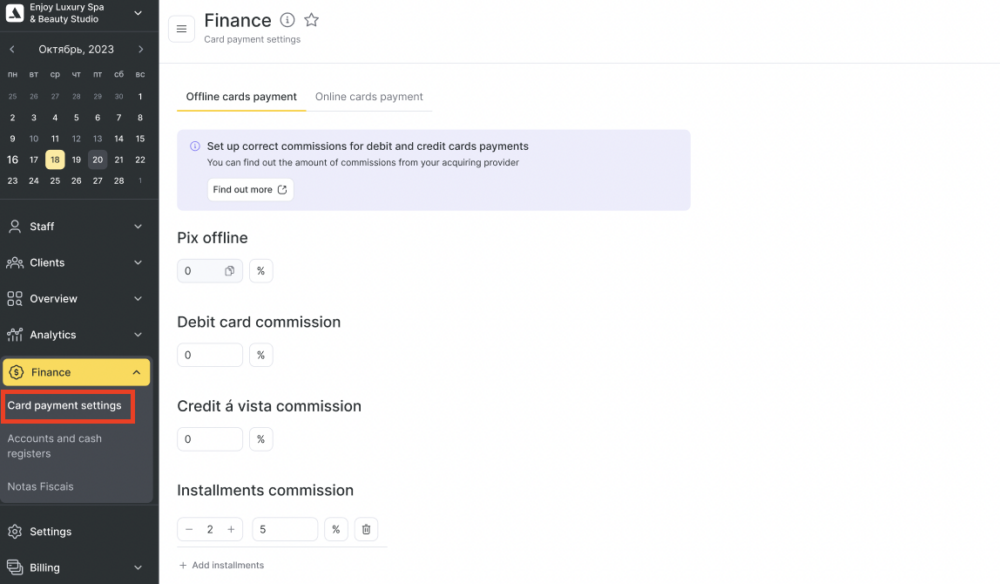Mark Finance page as favorite with star
The height and width of the screenshot is (584, 1000).
tap(311, 20)
